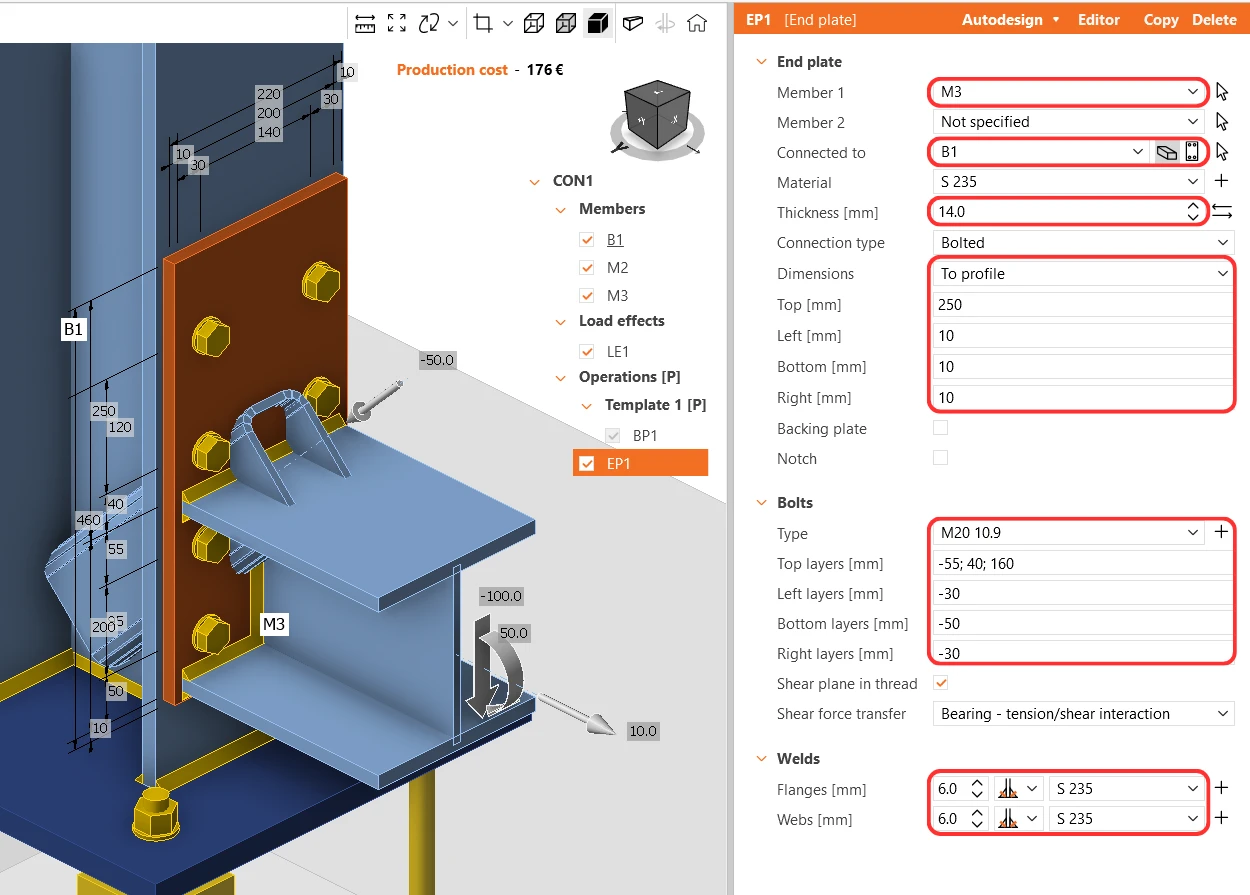This screenshot has height=895, width=1250.
Task: Toggle the BP1 operation checkbox
Action: point(613,436)
